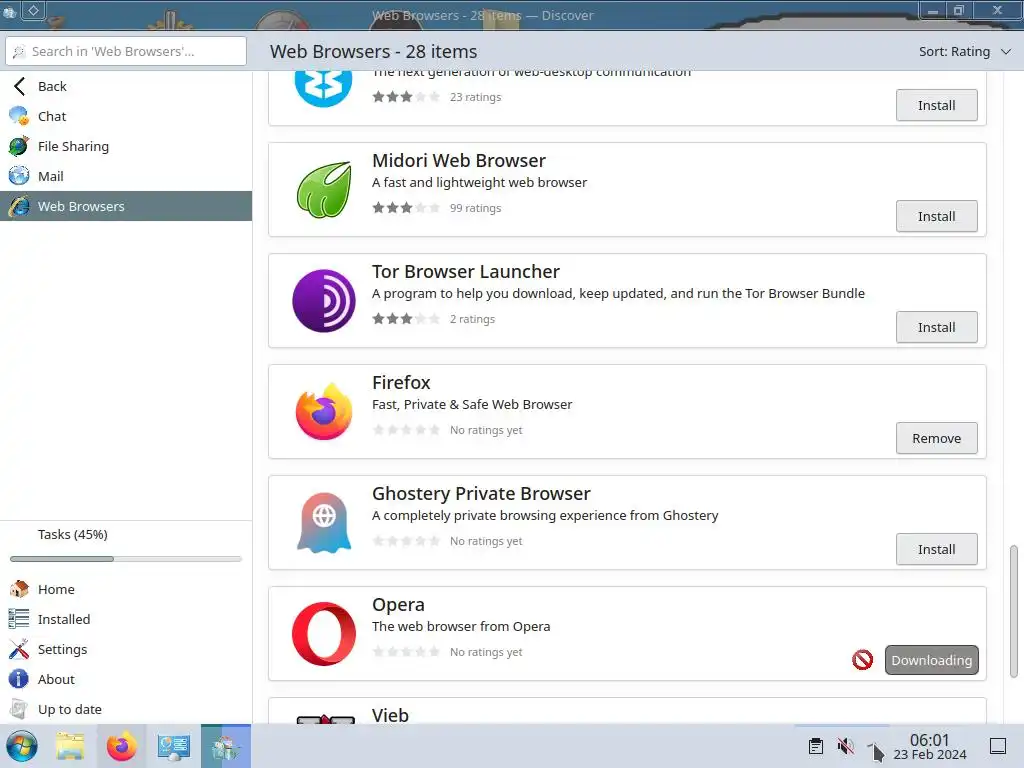Click the 'Firefox' title text

click(401, 383)
